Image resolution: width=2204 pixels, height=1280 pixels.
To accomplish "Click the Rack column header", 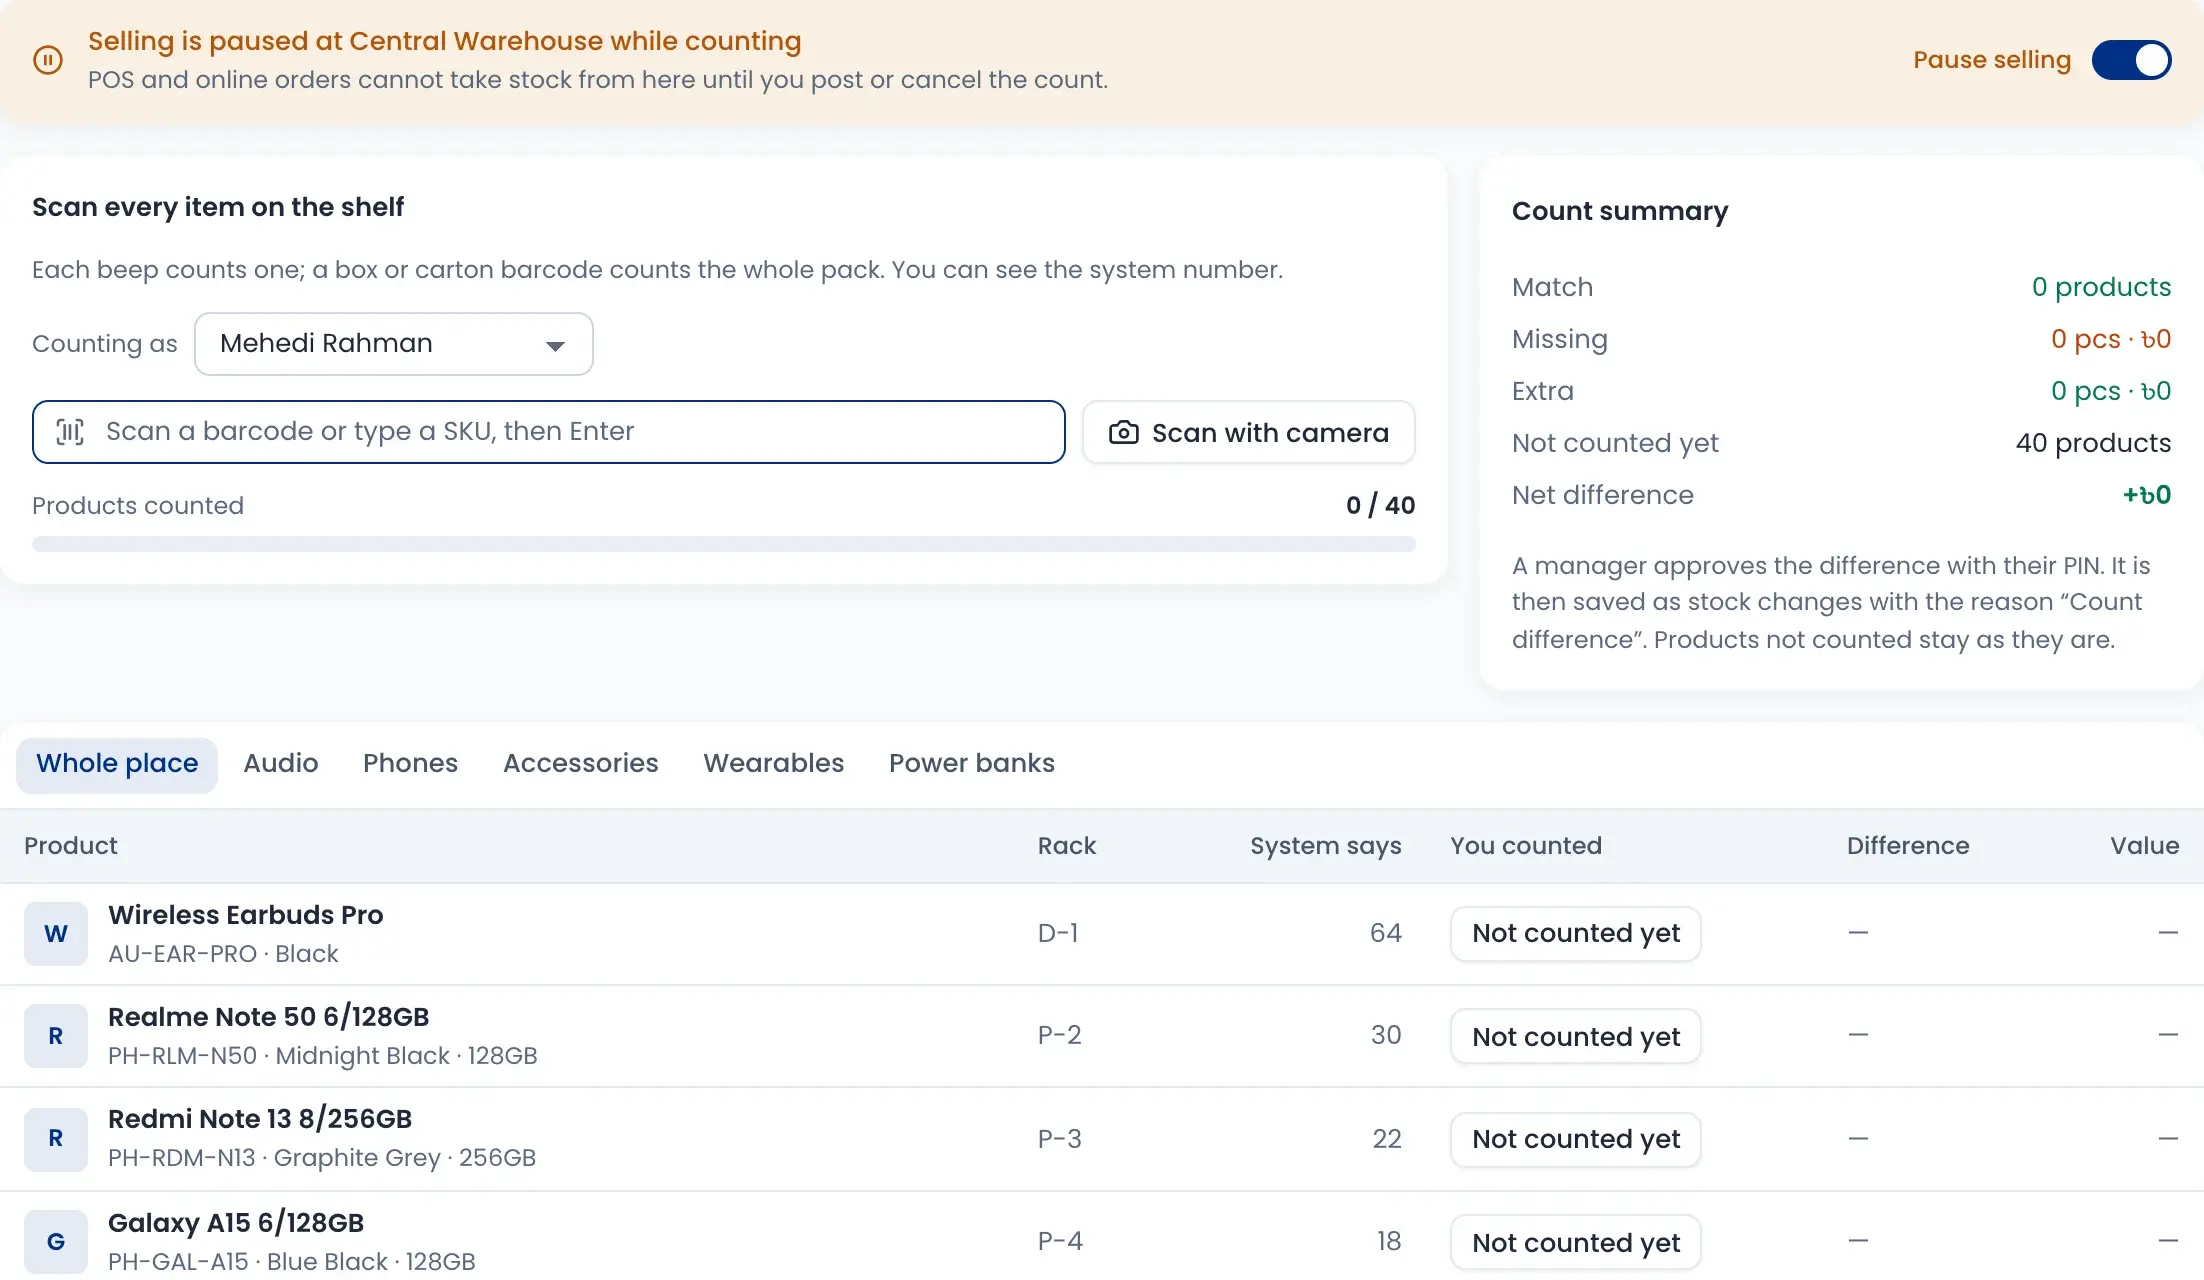I will pos(1067,846).
